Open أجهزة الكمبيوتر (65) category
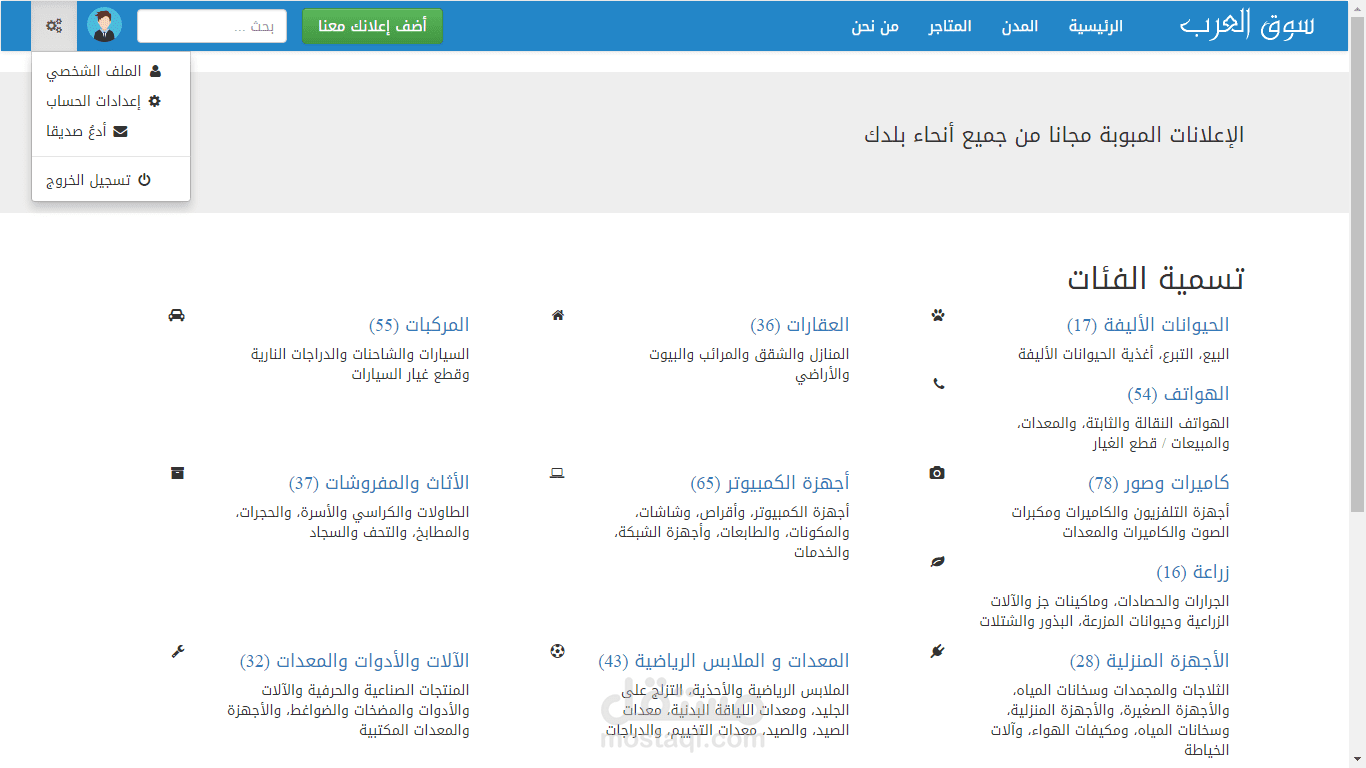1366x768 pixels. click(x=770, y=483)
